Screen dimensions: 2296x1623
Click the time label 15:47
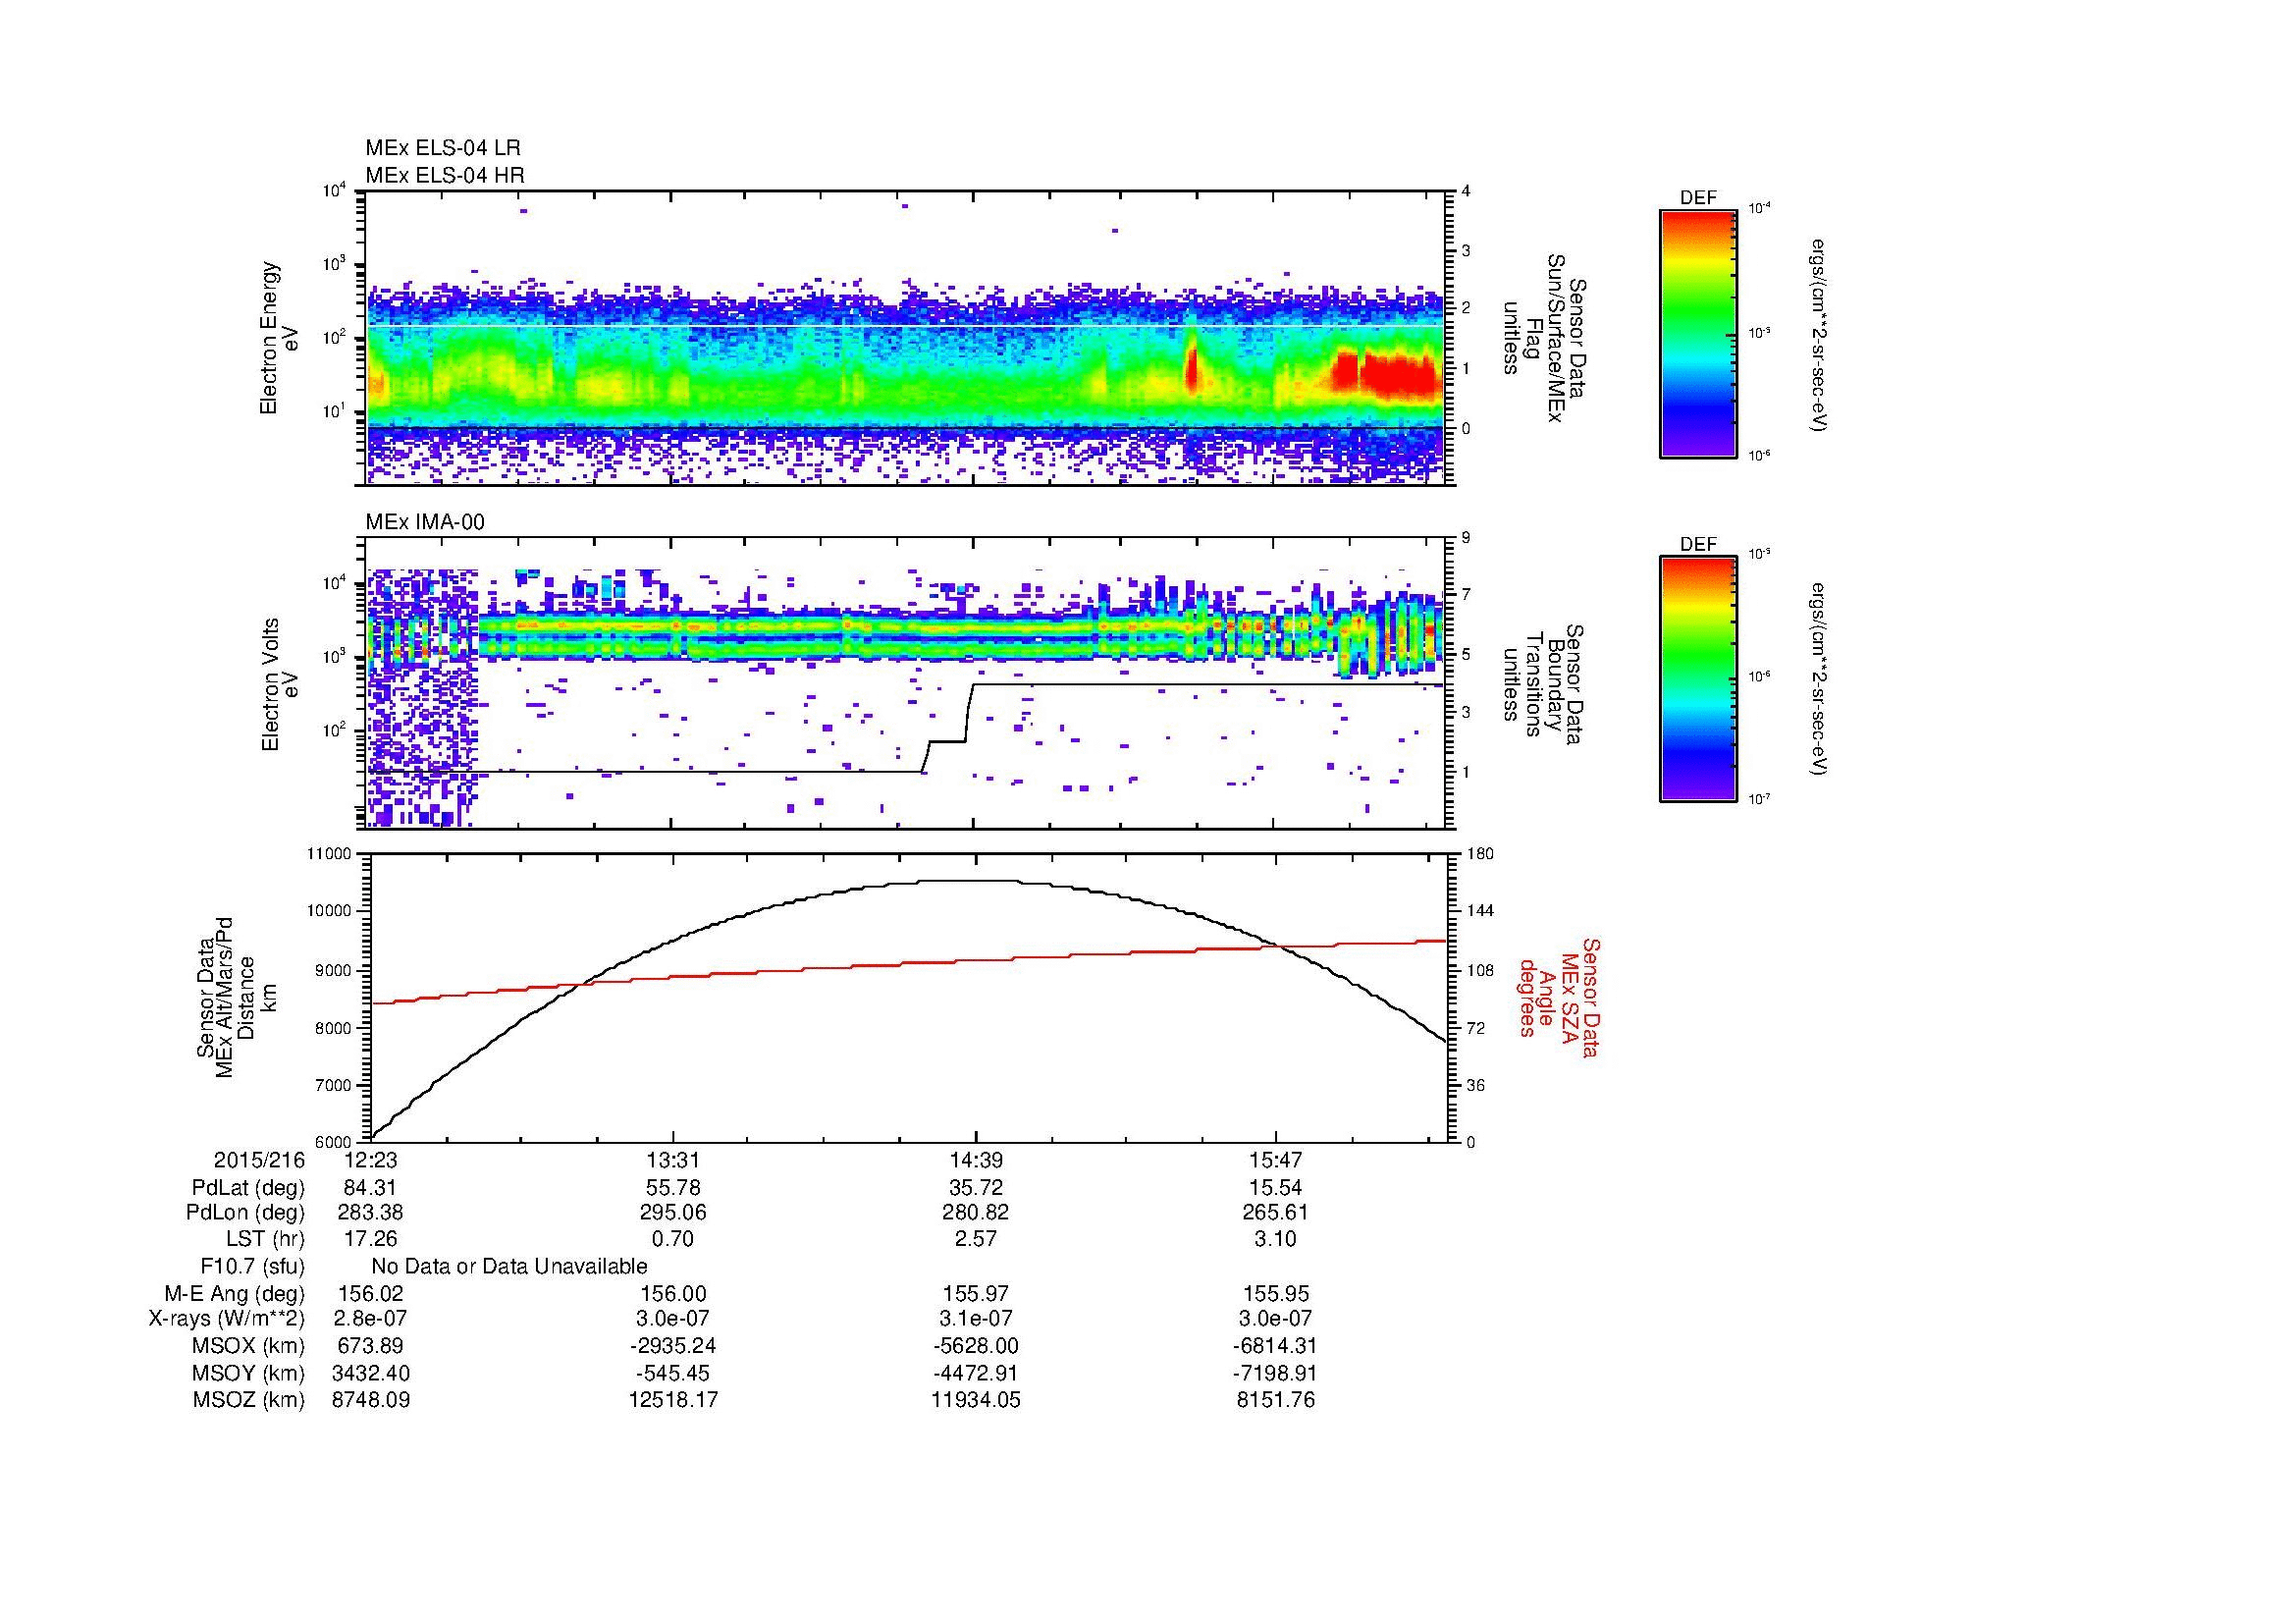pyautogui.click(x=1276, y=1160)
